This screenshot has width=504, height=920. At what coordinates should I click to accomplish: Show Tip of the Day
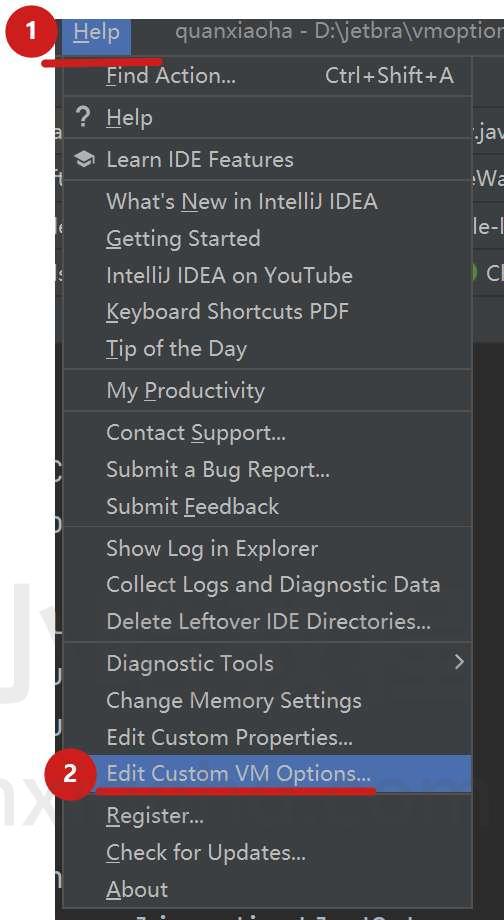(267, 349)
